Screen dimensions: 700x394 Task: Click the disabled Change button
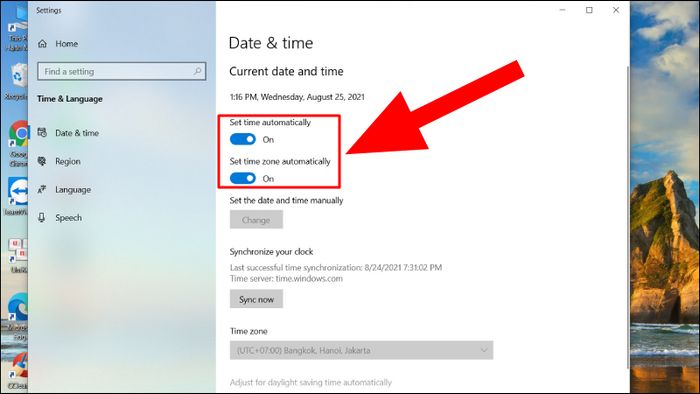click(x=256, y=220)
